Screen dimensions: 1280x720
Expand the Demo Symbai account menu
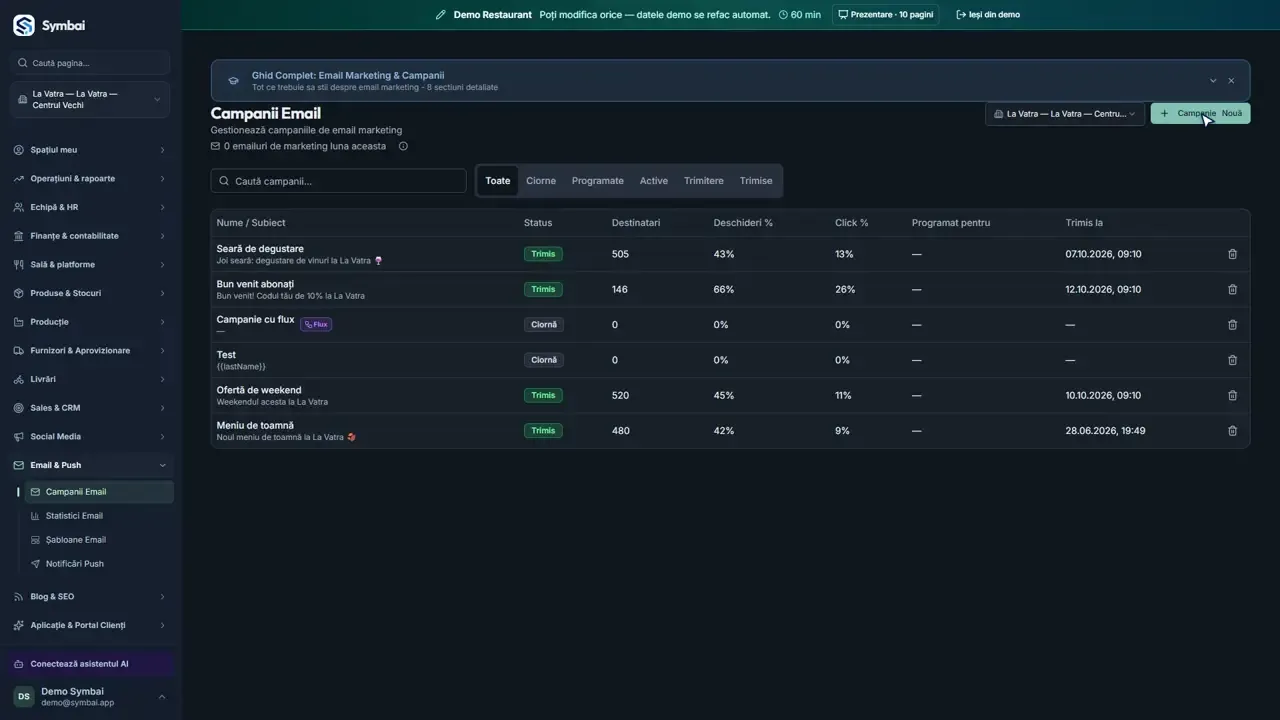tap(90, 697)
